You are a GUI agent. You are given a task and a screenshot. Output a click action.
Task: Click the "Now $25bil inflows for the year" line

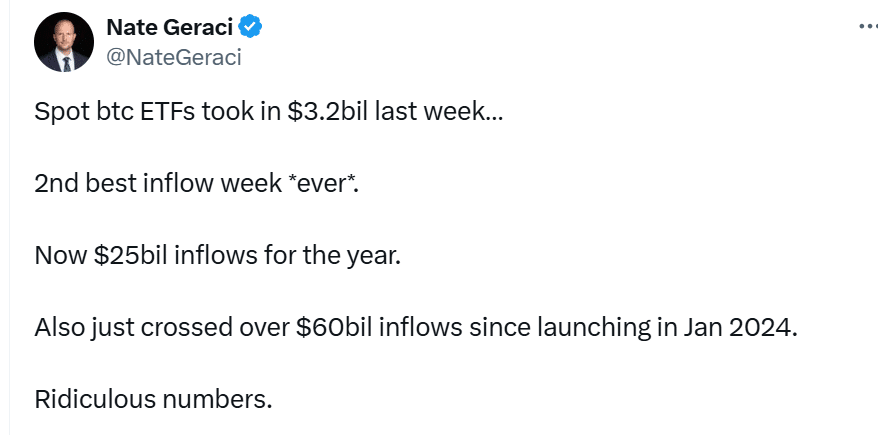[x=217, y=255]
